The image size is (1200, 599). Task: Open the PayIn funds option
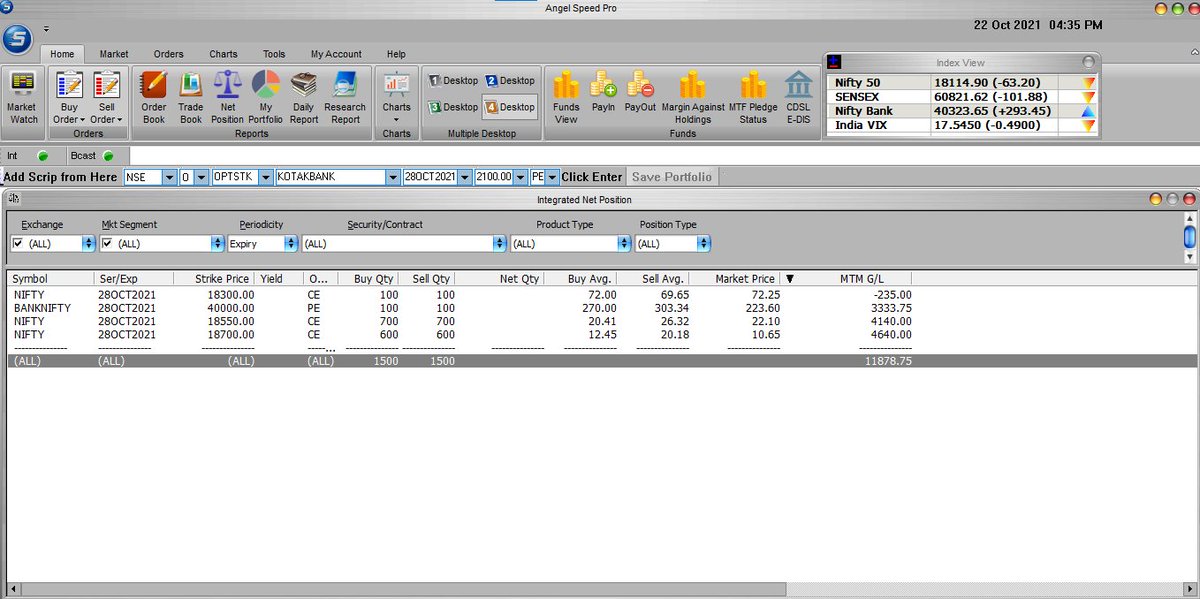pos(603,92)
